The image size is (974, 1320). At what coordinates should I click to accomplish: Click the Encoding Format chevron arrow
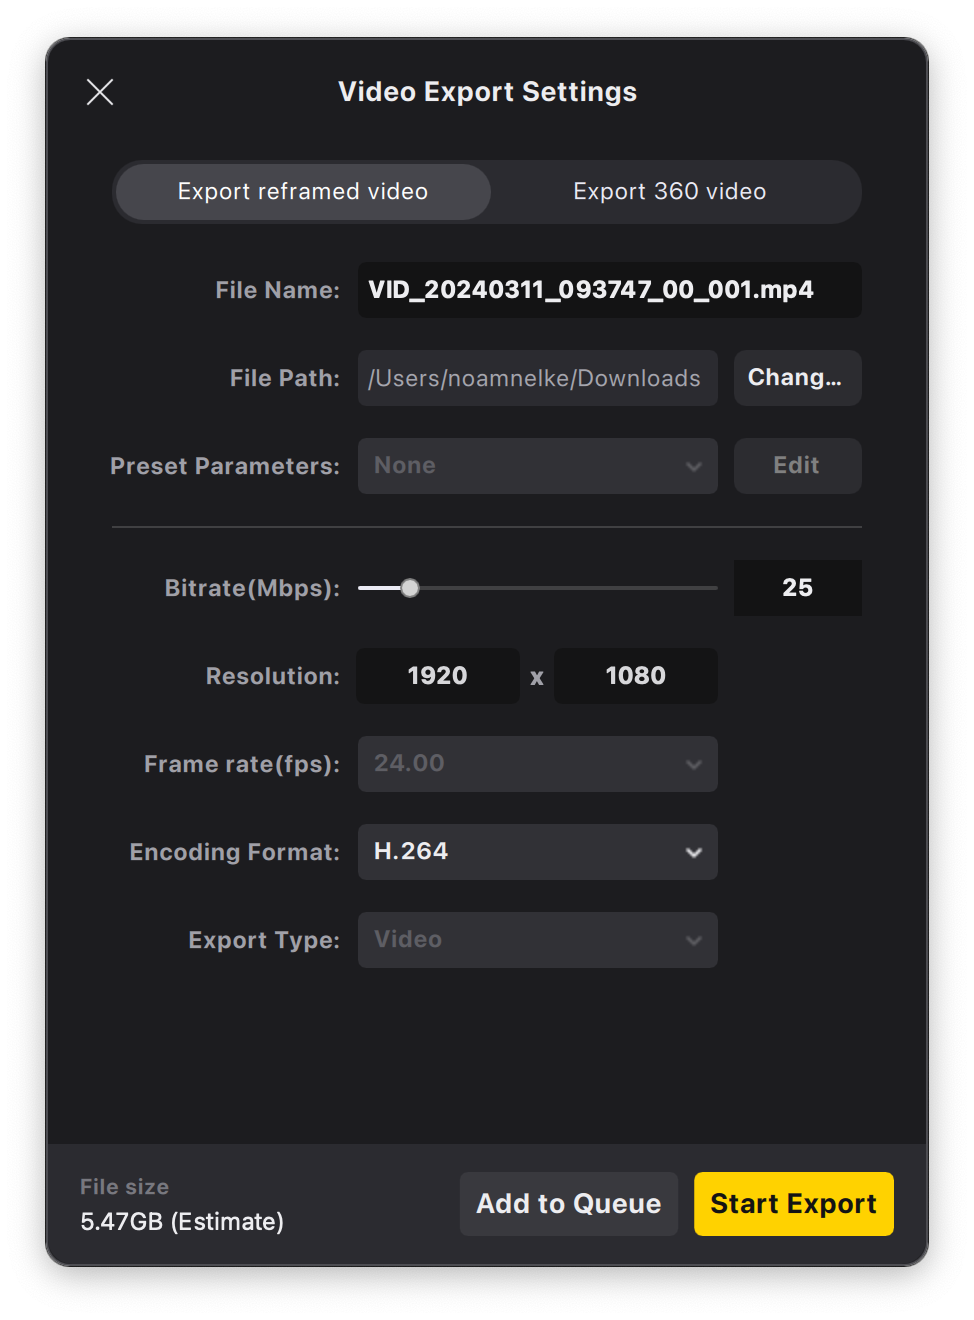[x=694, y=853]
